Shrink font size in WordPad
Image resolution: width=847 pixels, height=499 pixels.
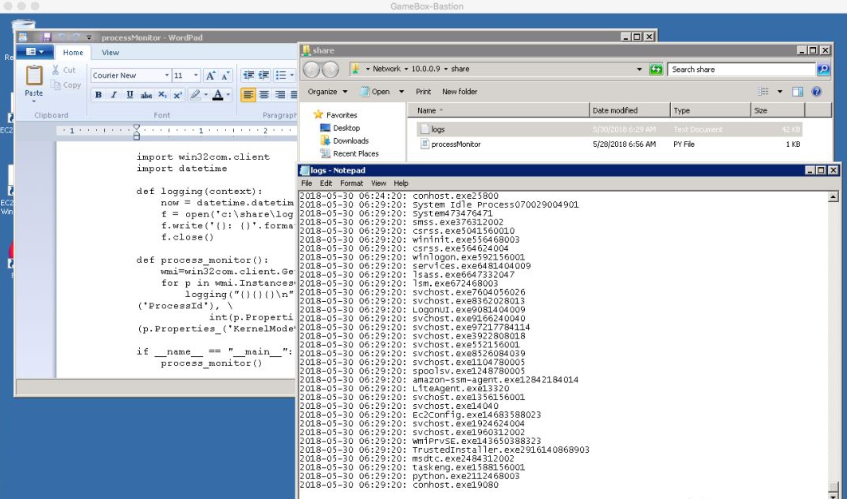click(225, 76)
